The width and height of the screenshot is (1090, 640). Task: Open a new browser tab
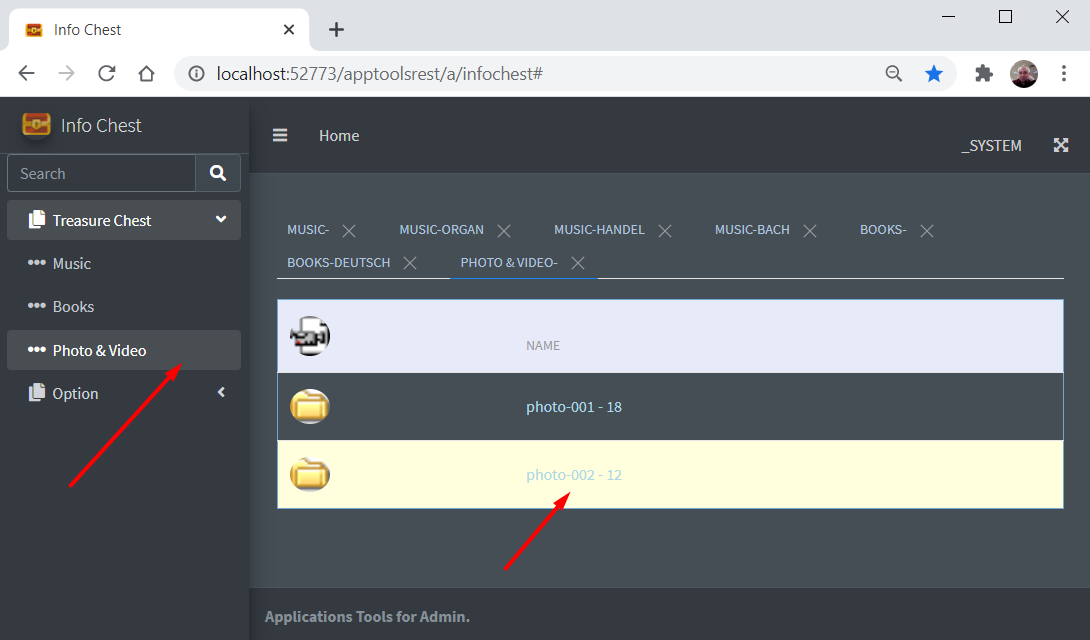pyautogui.click(x=336, y=29)
